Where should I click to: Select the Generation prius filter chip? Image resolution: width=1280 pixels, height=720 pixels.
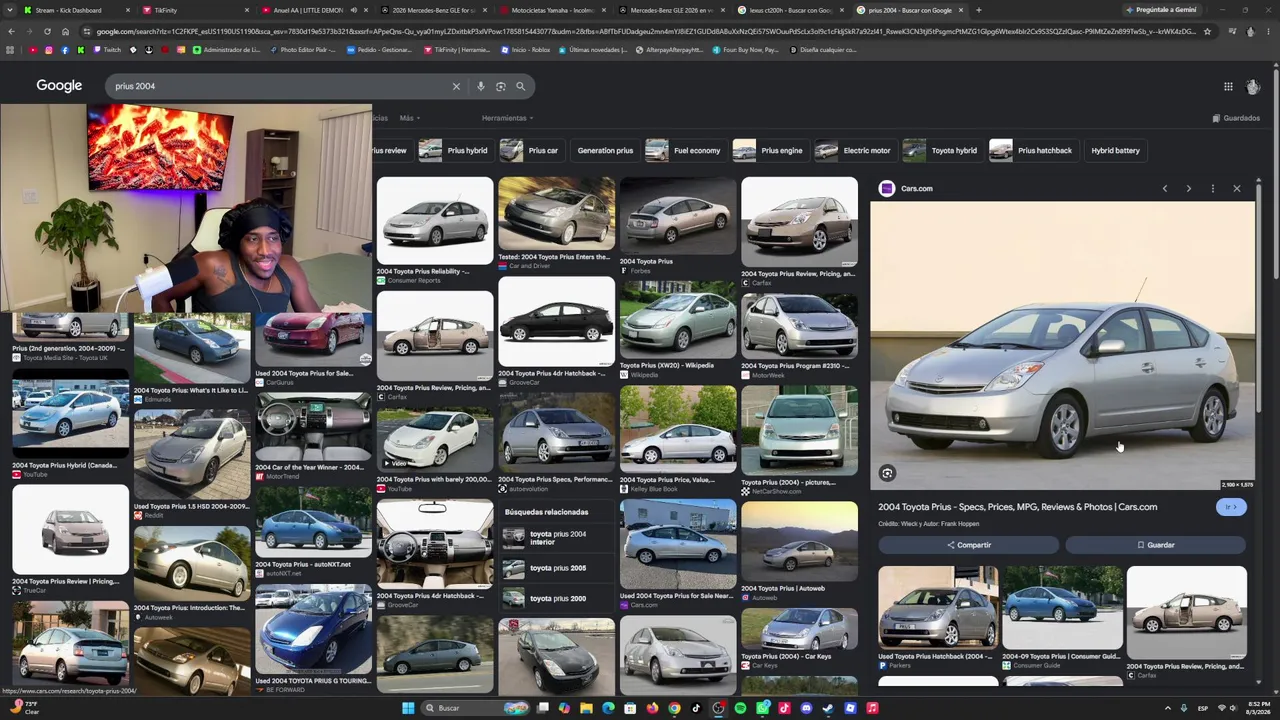[x=605, y=150]
